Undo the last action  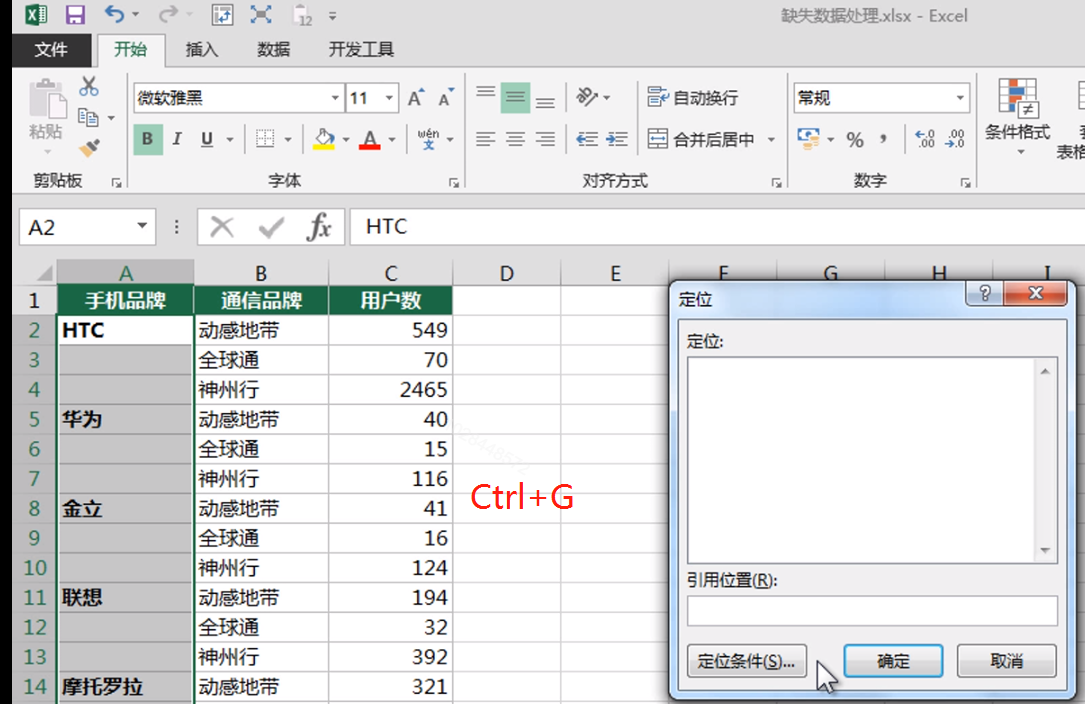[x=114, y=14]
